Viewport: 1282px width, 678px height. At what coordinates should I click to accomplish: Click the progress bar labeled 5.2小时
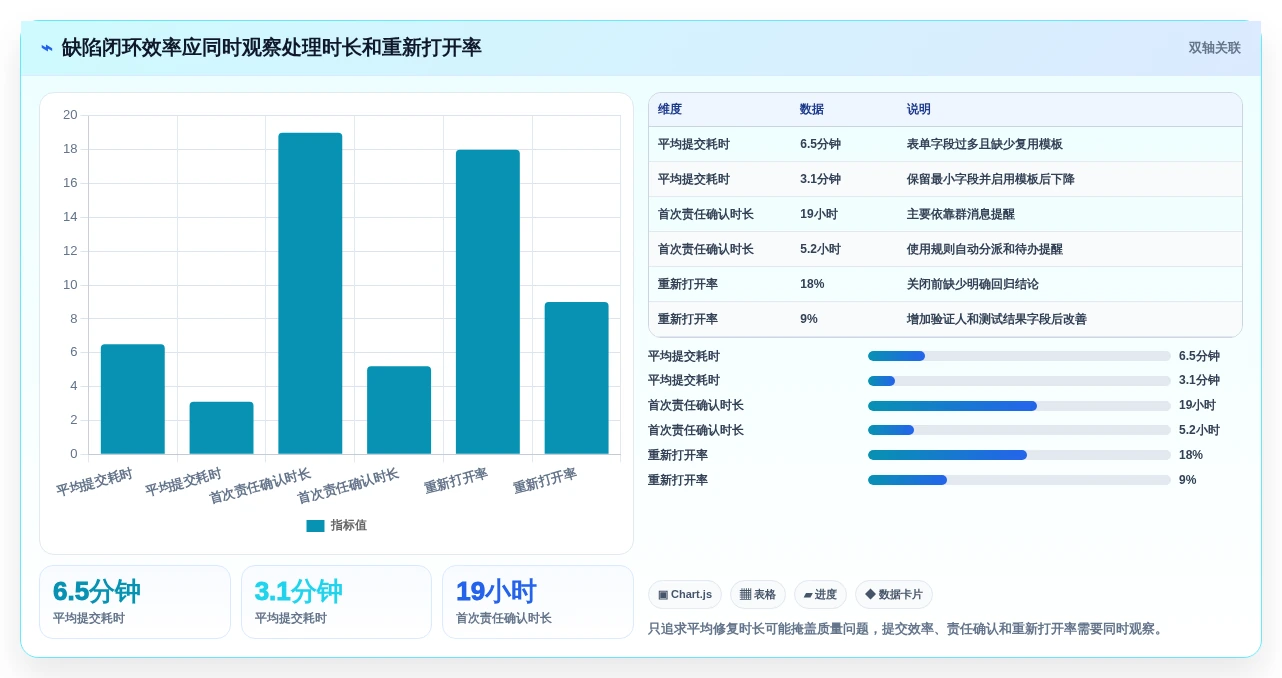tap(1019, 430)
